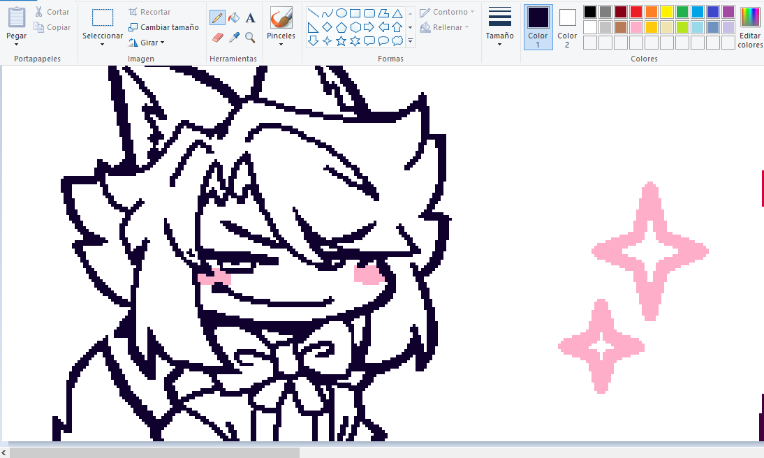Screen dimensions: 764x458
Task: Choose the Curve shape
Action: (x=327, y=13)
